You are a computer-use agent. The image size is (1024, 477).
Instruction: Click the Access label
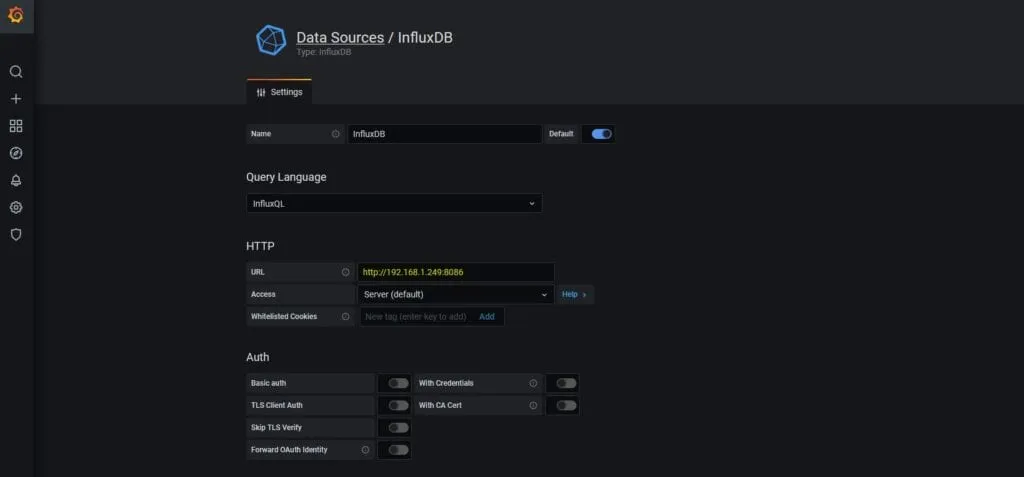263,294
